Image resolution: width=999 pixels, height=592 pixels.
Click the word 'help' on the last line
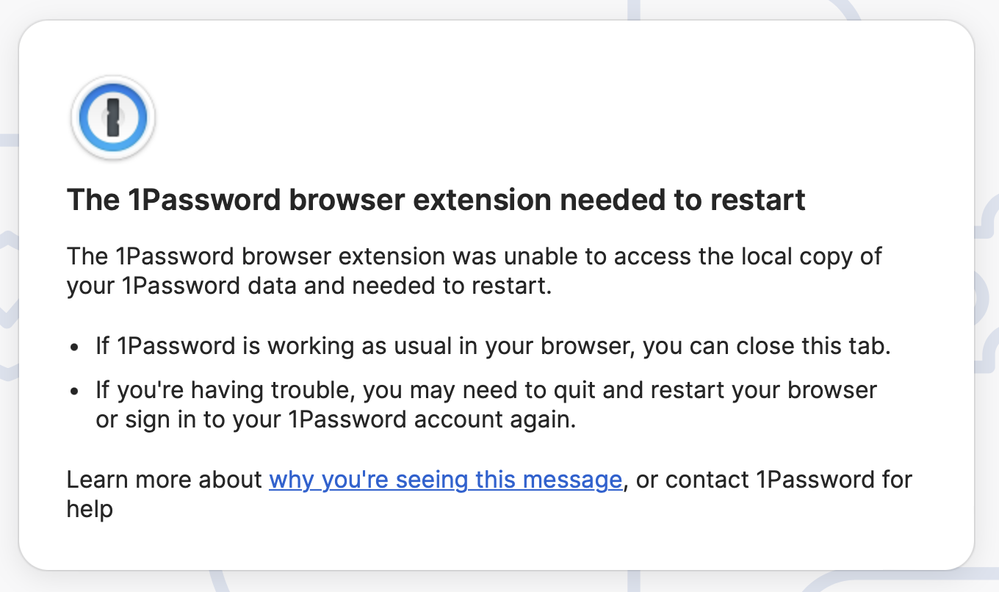tap(90, 509)
